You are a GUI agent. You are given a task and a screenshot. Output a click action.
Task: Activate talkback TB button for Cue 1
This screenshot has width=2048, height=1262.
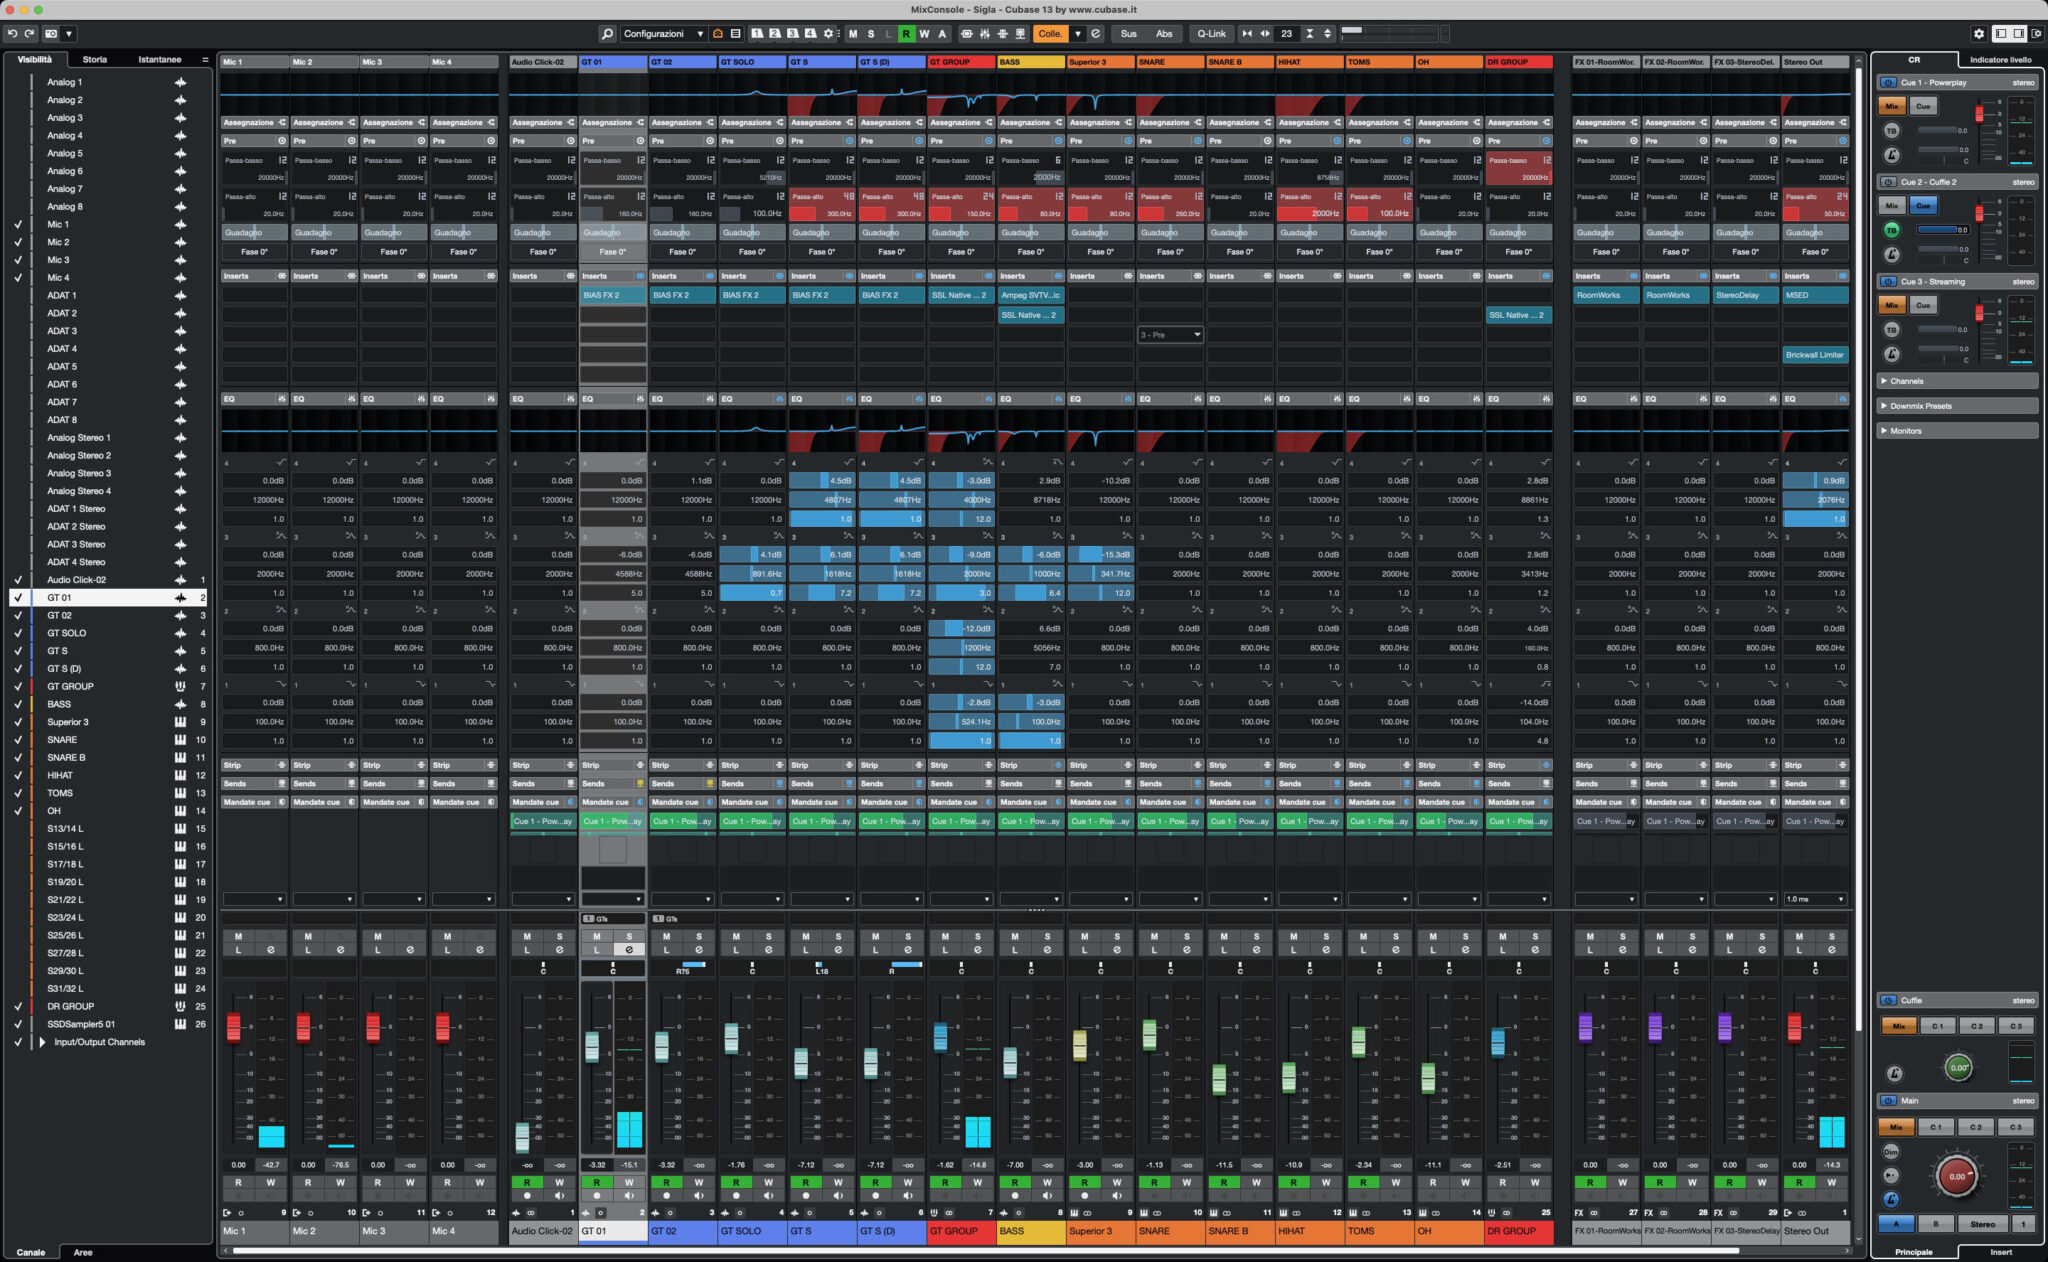click(1892, 130)
